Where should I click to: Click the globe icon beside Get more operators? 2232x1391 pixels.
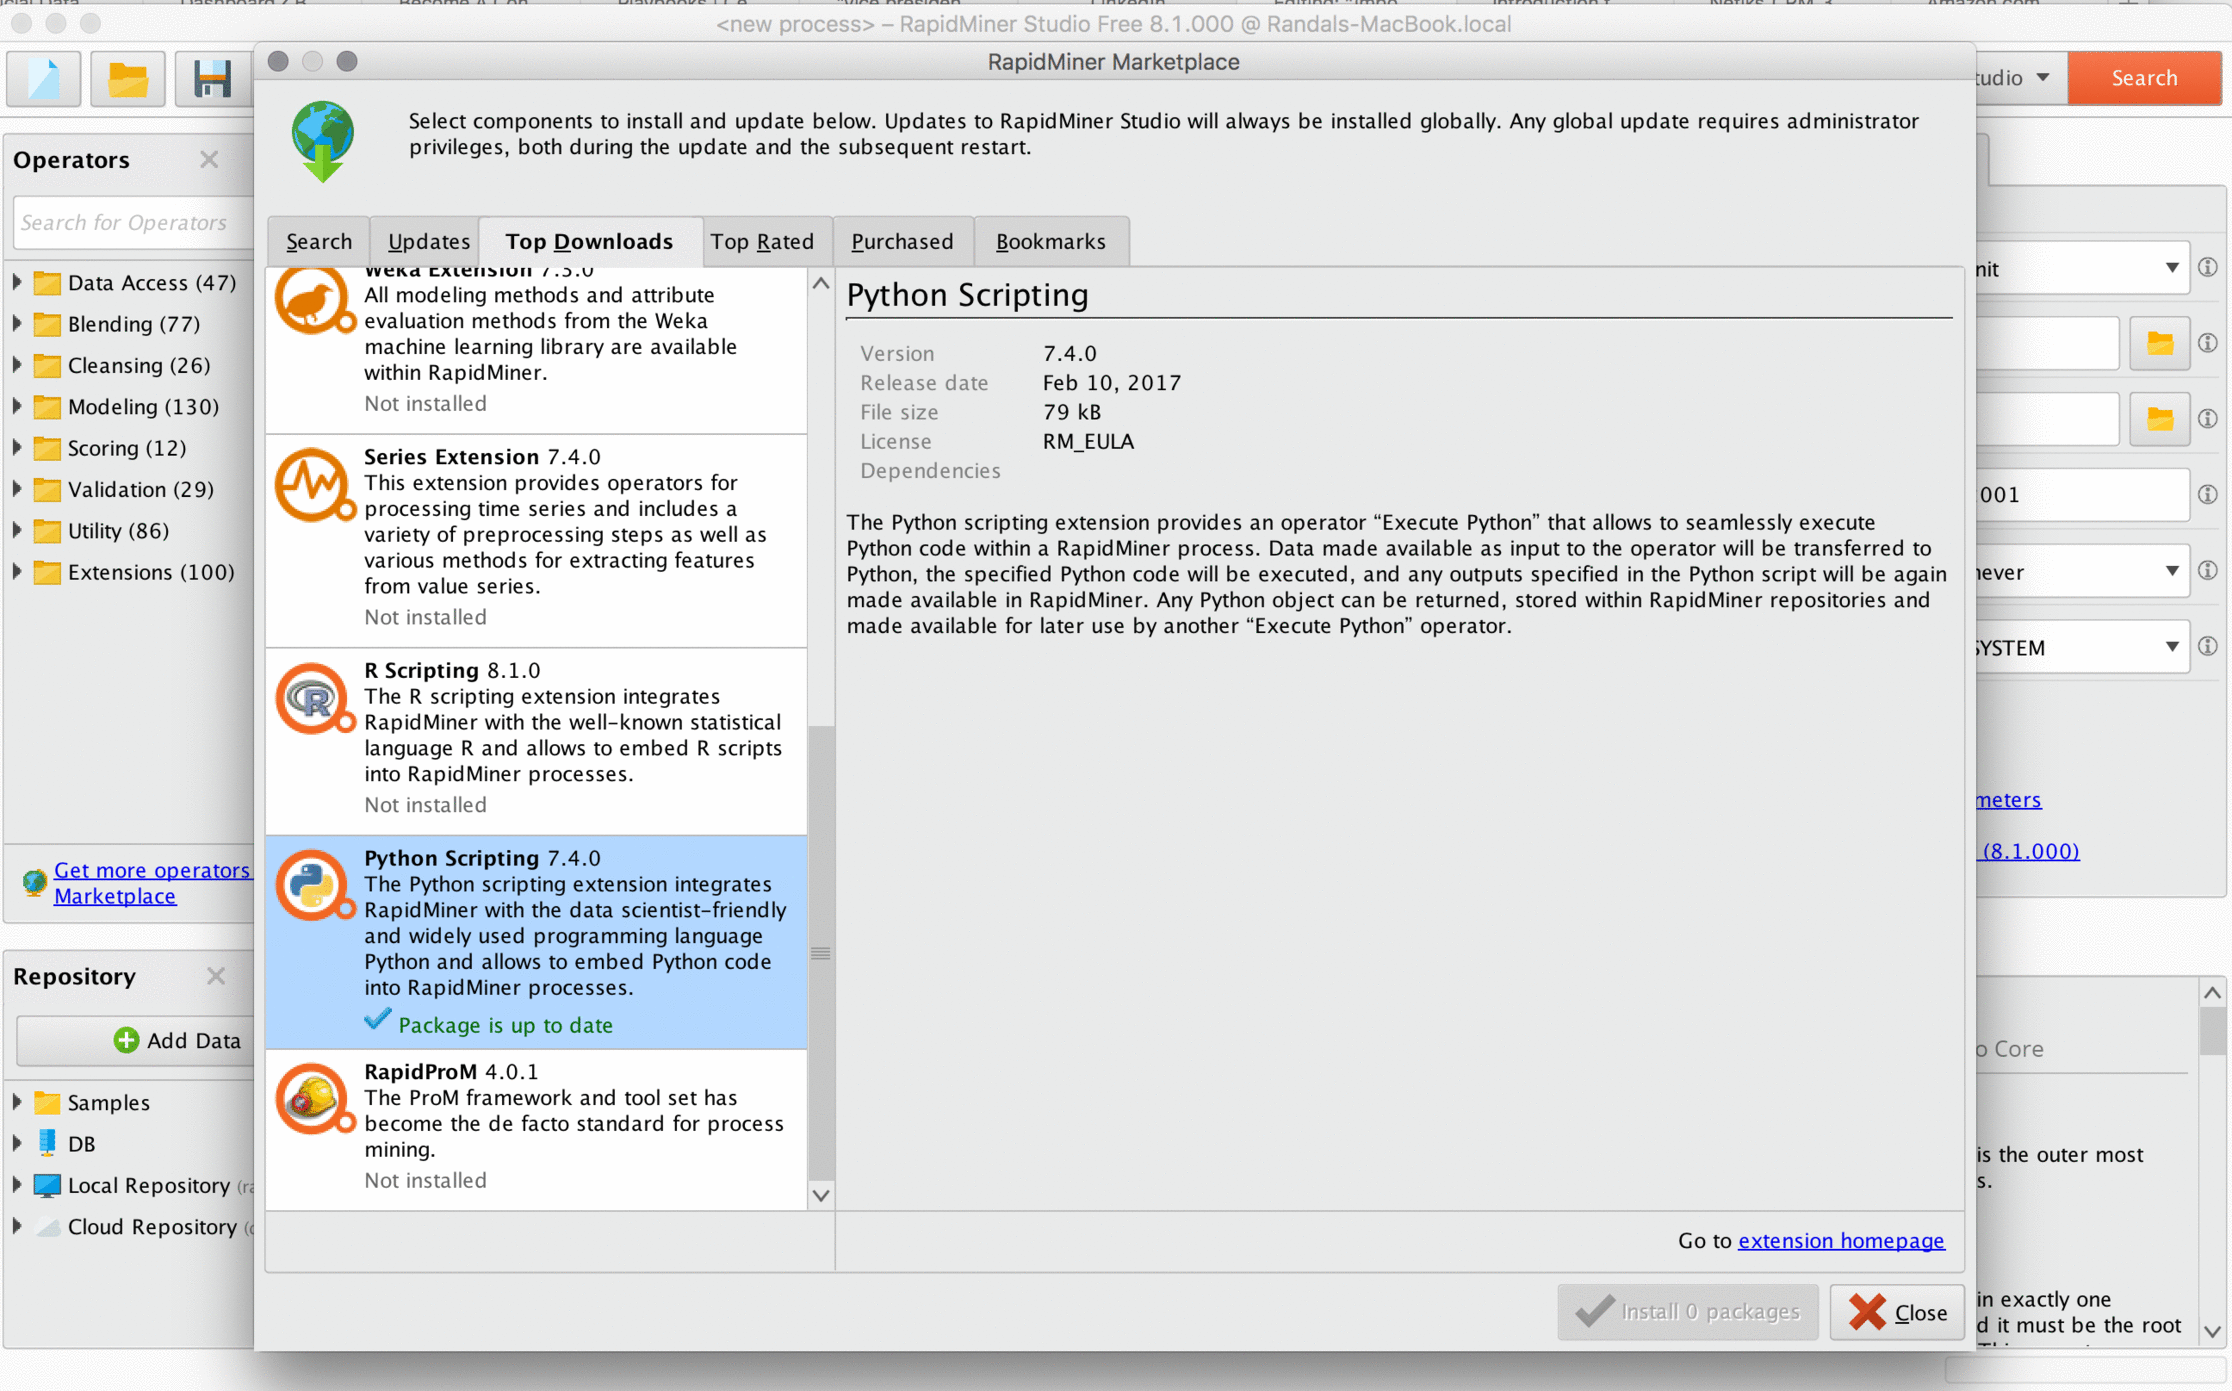click(35, 882)
